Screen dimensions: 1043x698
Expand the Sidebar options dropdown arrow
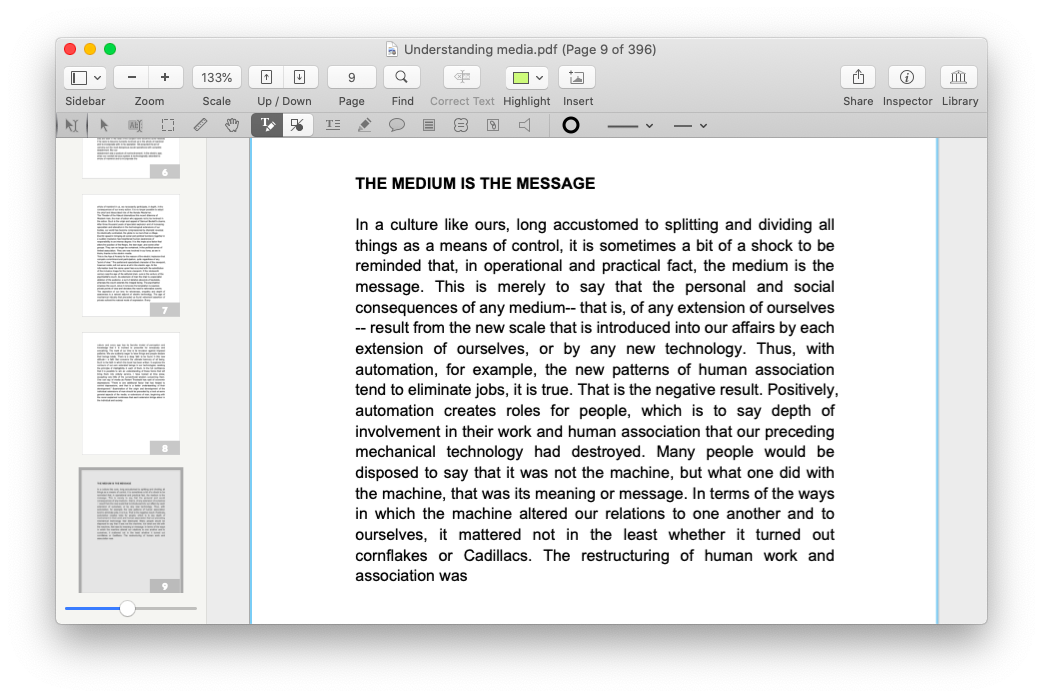pos(98,78)
